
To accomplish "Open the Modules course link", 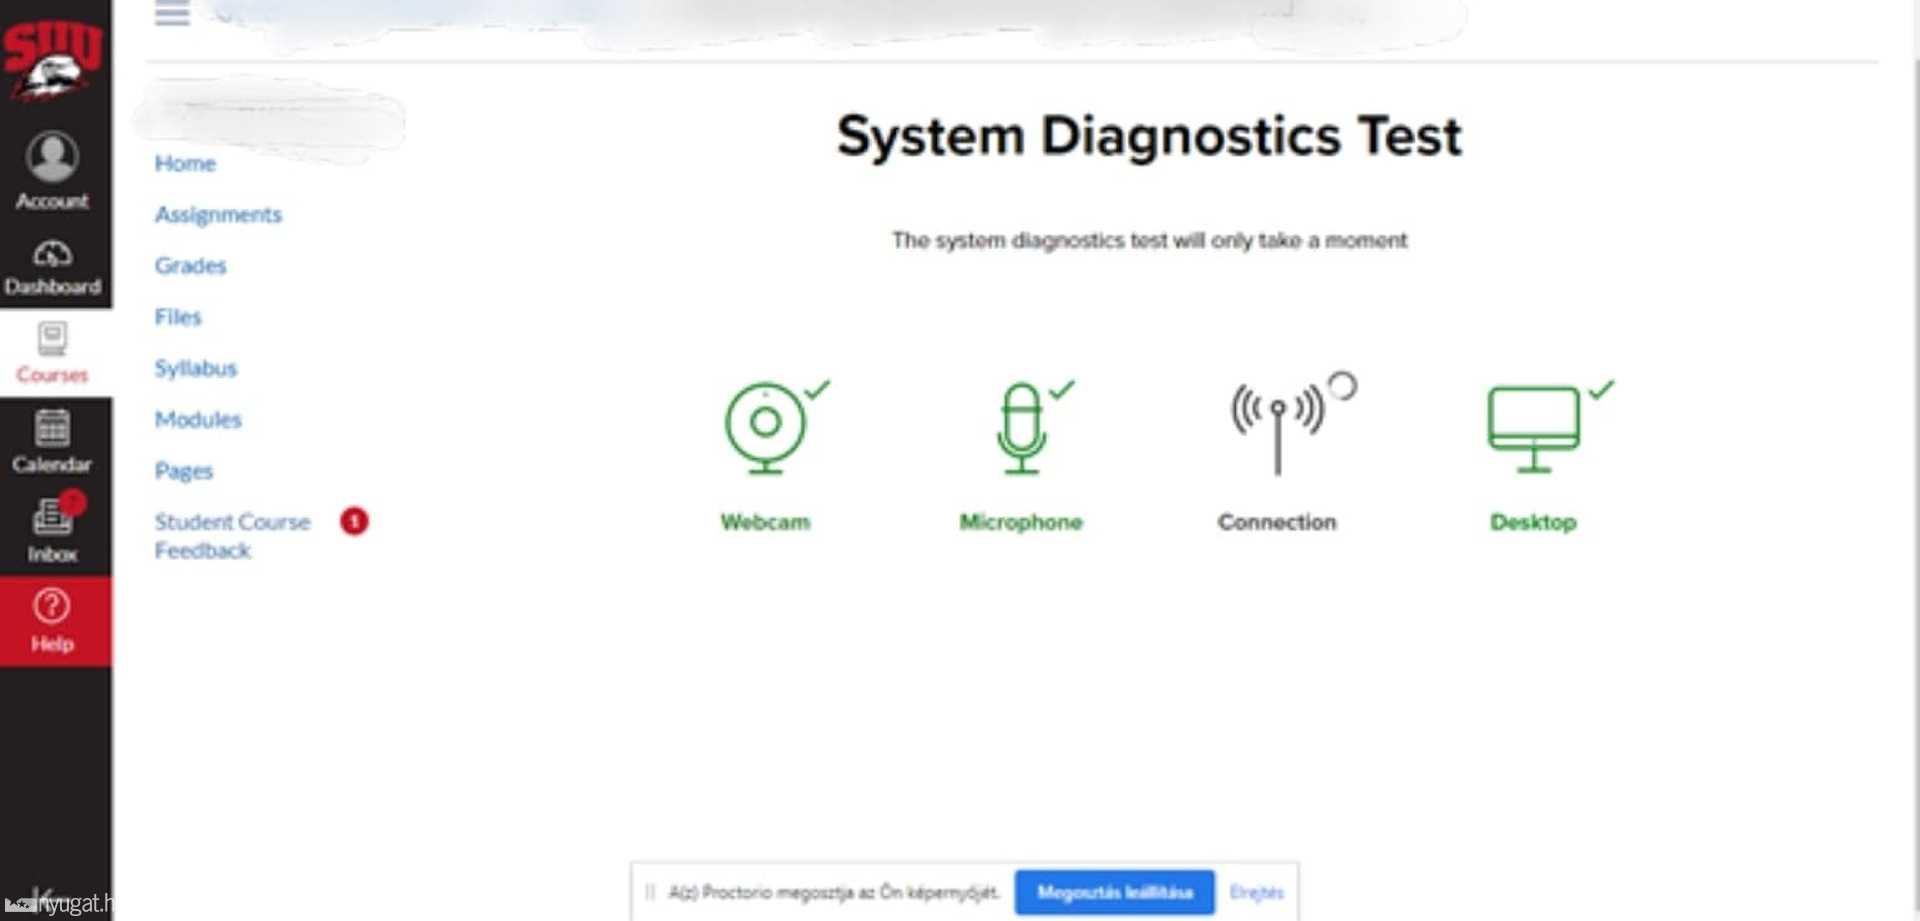I will click(198, 419).
